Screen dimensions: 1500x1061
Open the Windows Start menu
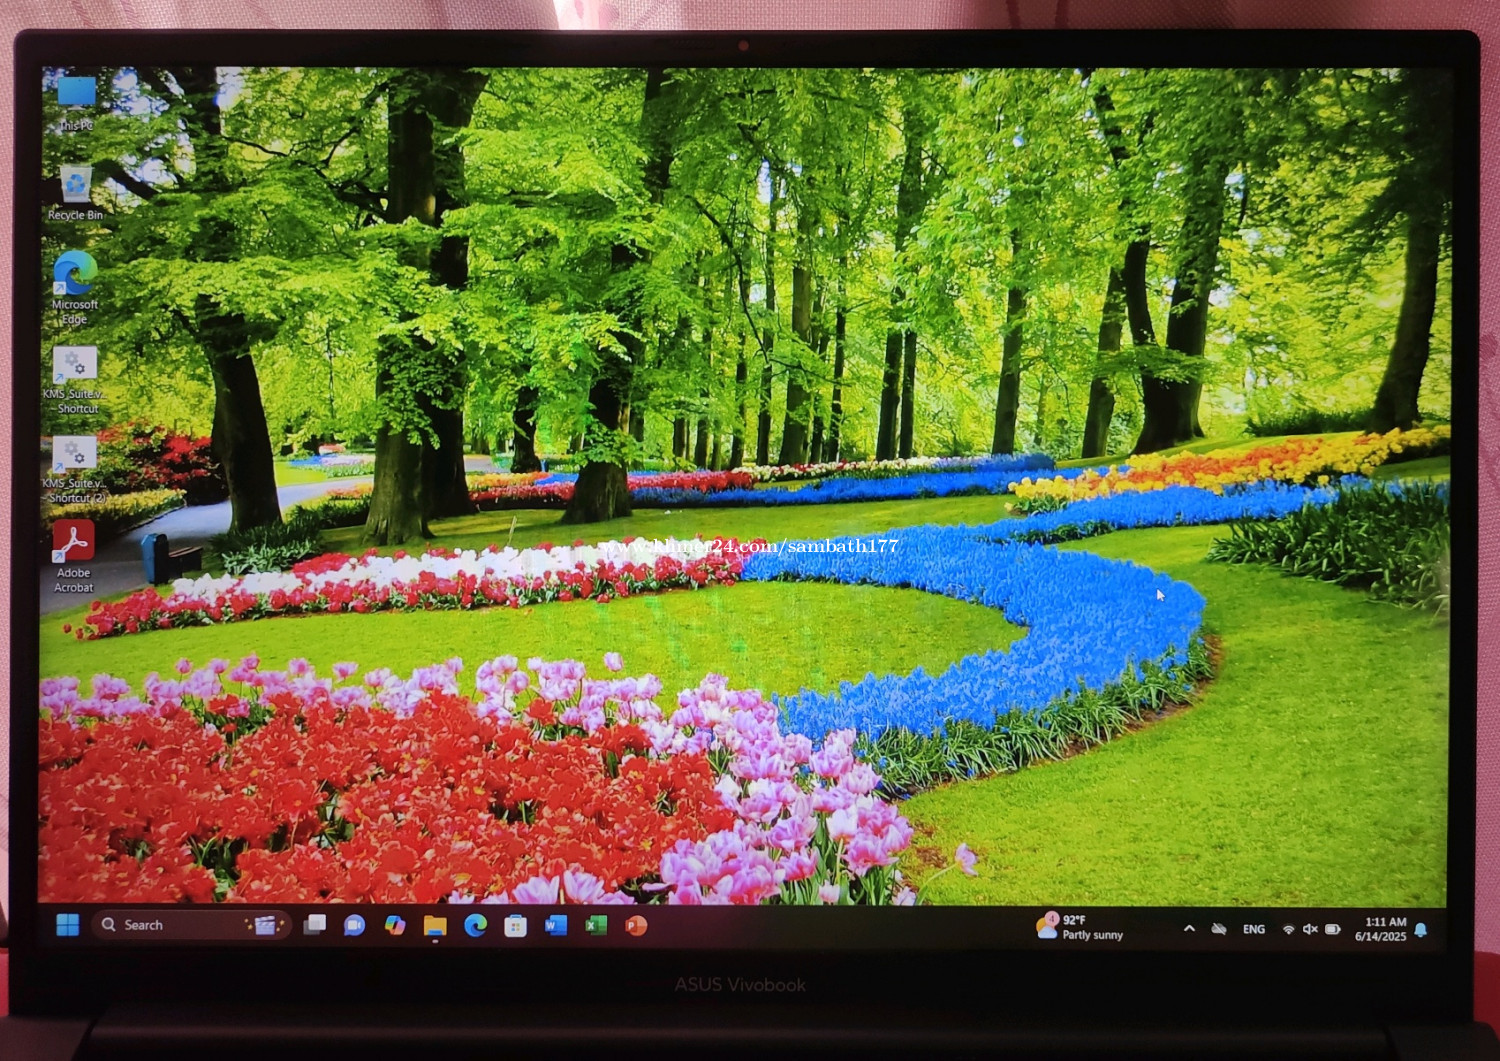68,925
